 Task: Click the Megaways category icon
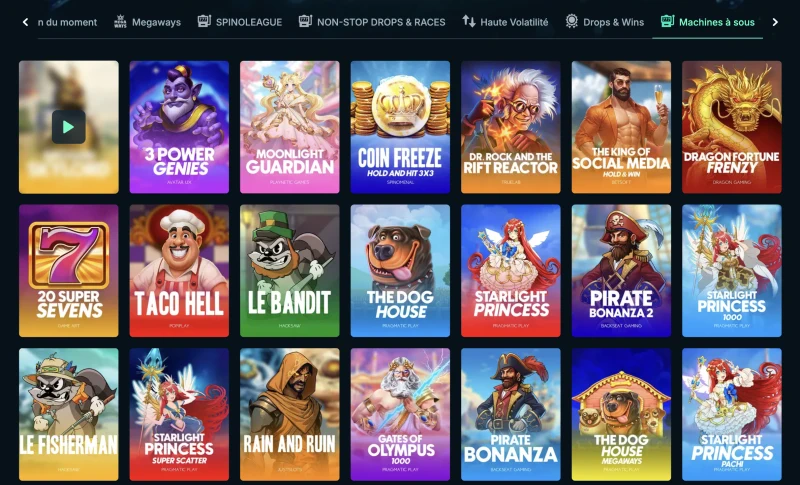[x=120, y=22]
